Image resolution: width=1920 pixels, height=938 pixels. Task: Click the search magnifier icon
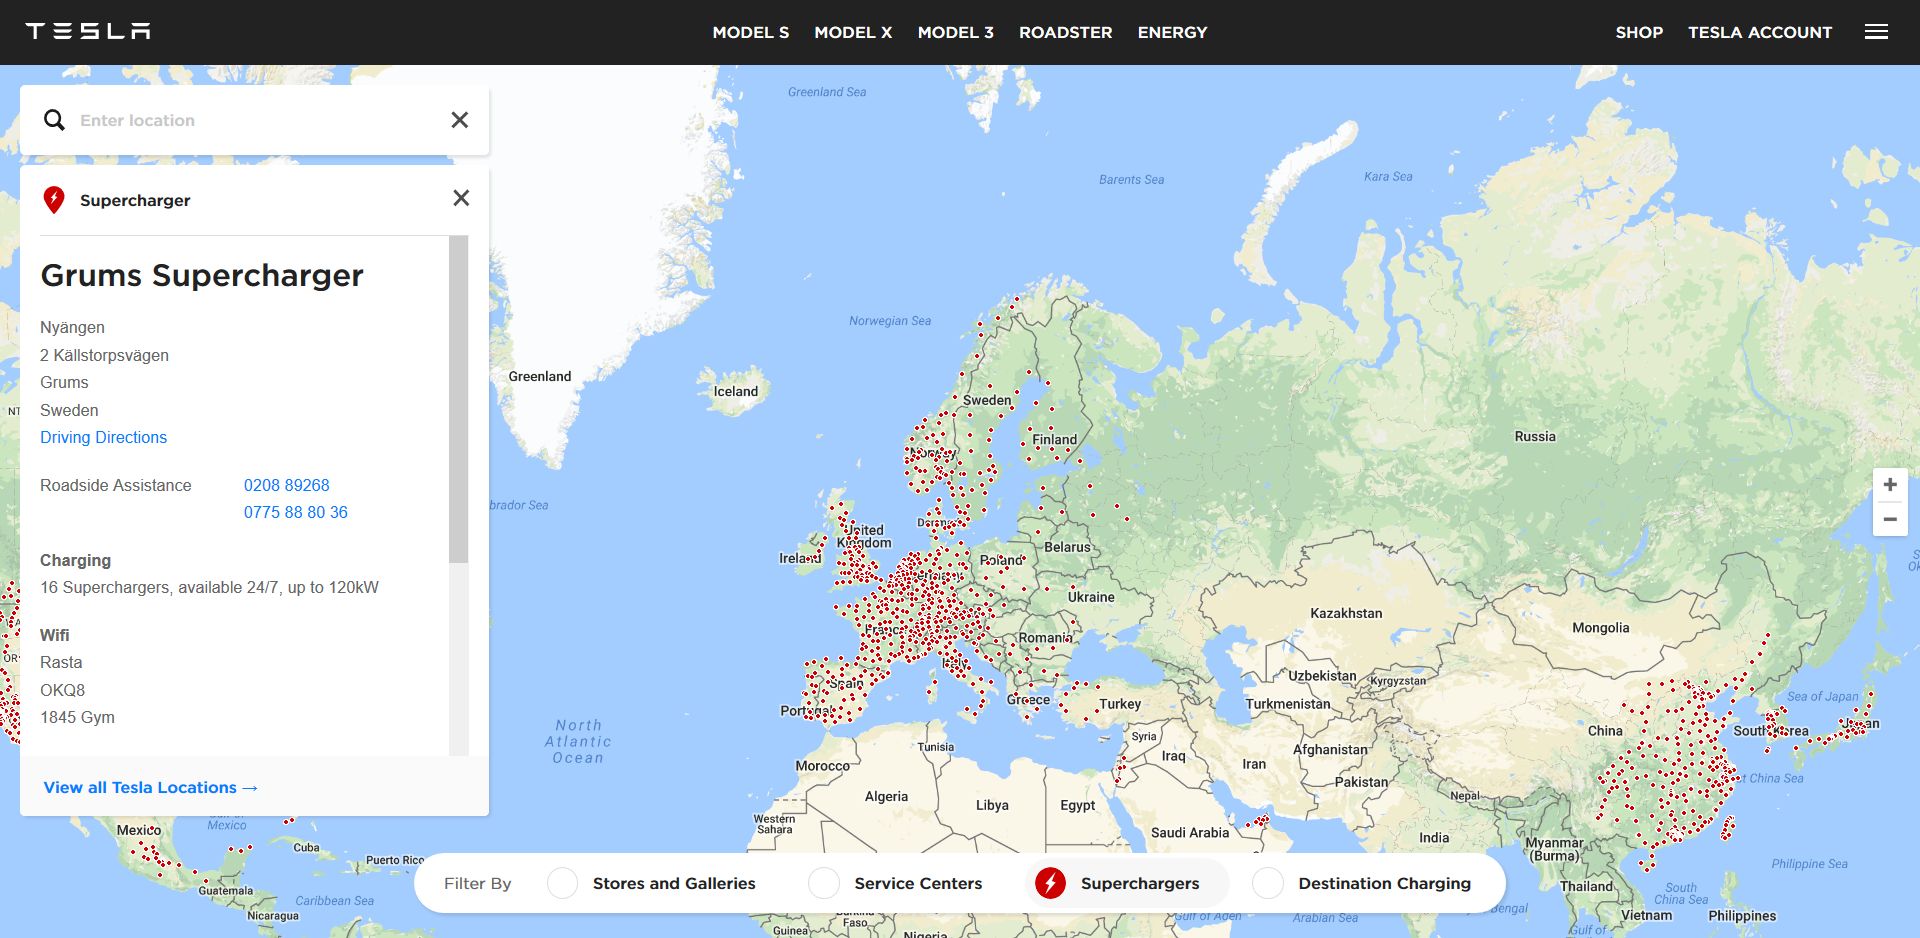coord(54,120)
